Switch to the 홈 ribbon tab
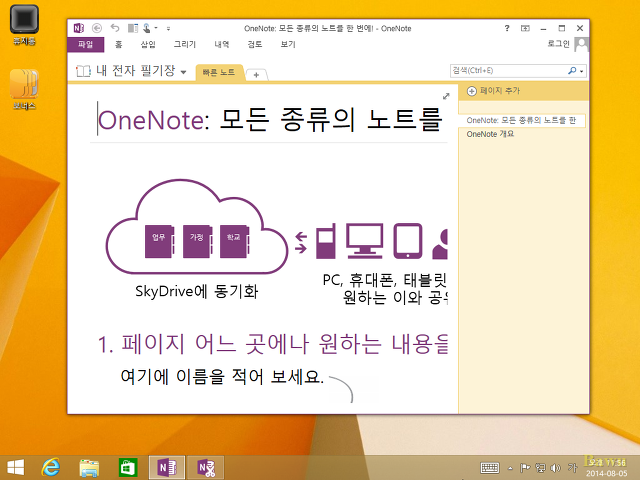 118,44
